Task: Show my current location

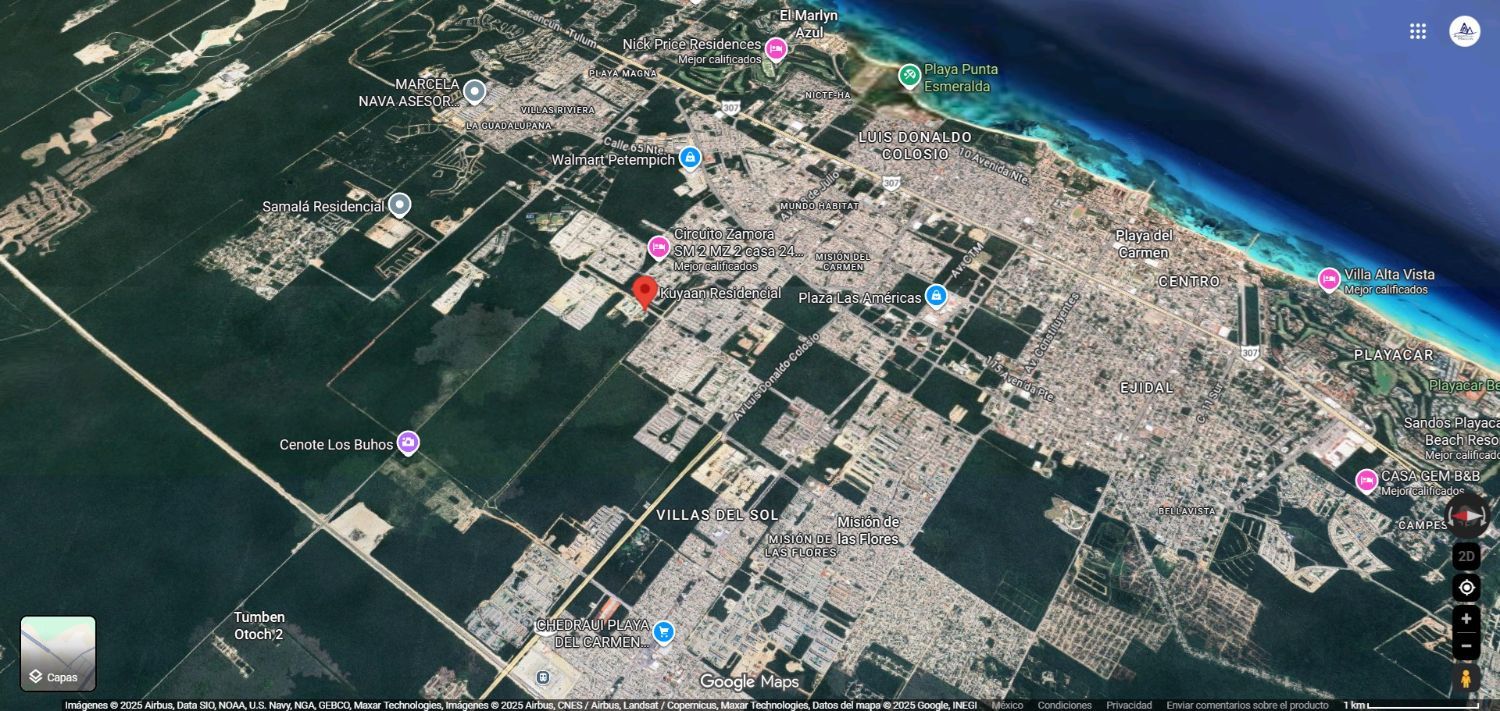Action: [x=1466, y=587]
